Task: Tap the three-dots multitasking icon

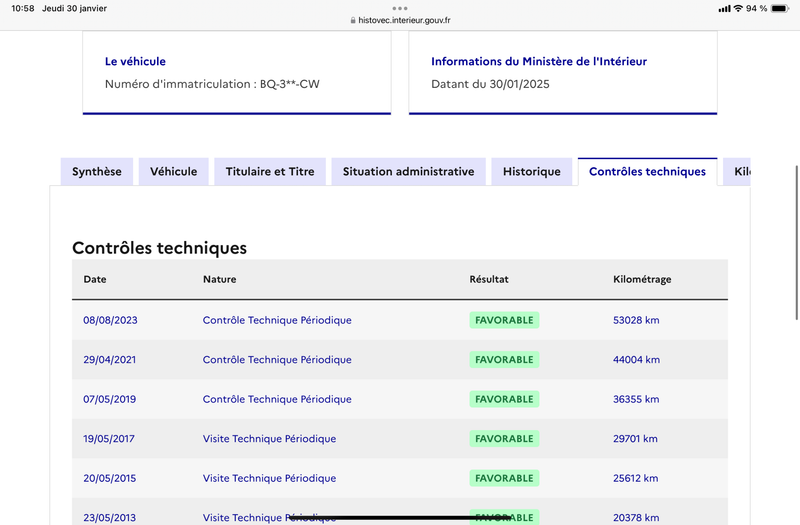Action: tap(399, 8)
